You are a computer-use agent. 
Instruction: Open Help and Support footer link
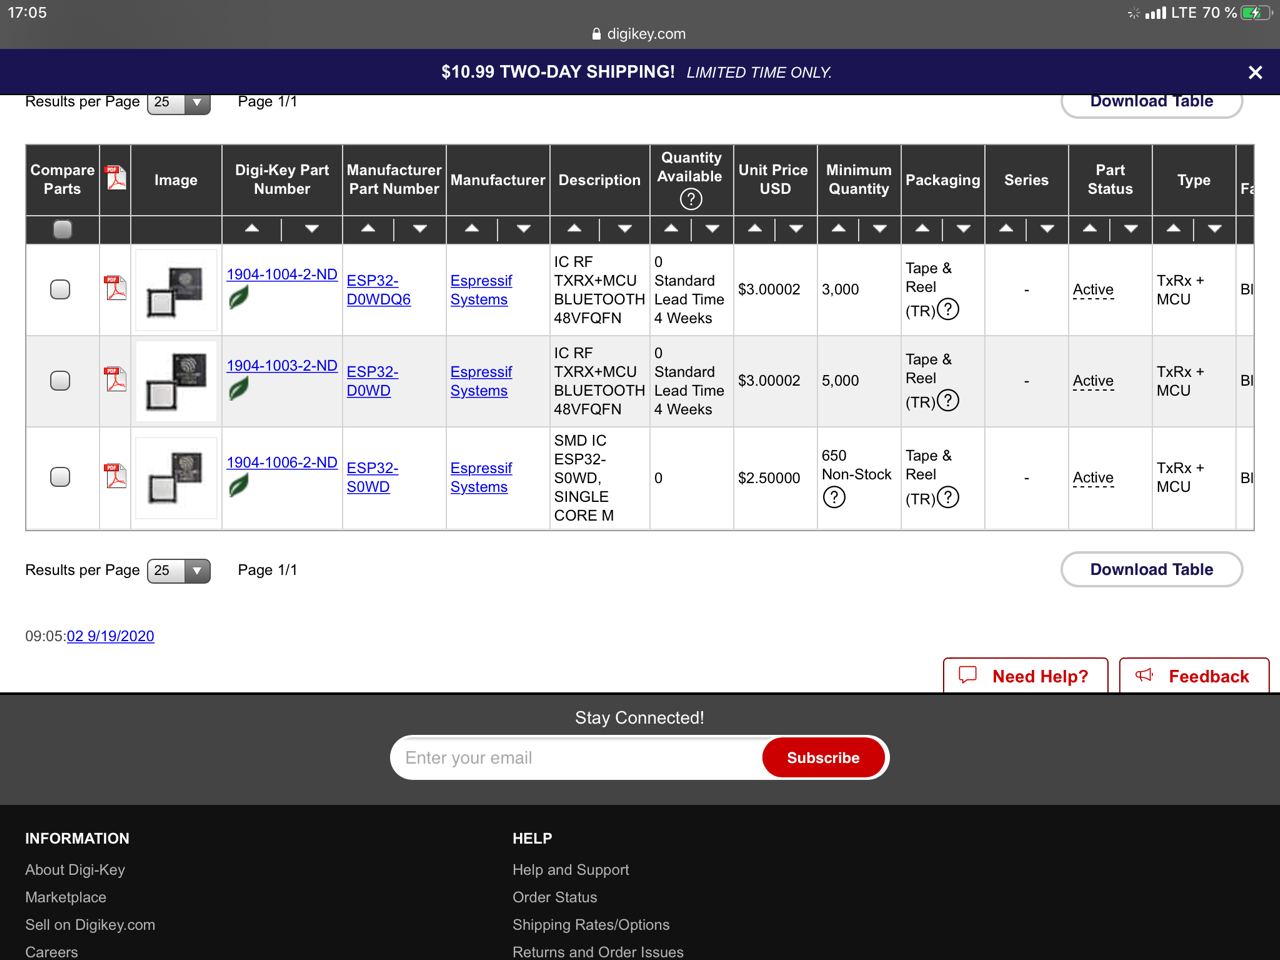(571, 870)
